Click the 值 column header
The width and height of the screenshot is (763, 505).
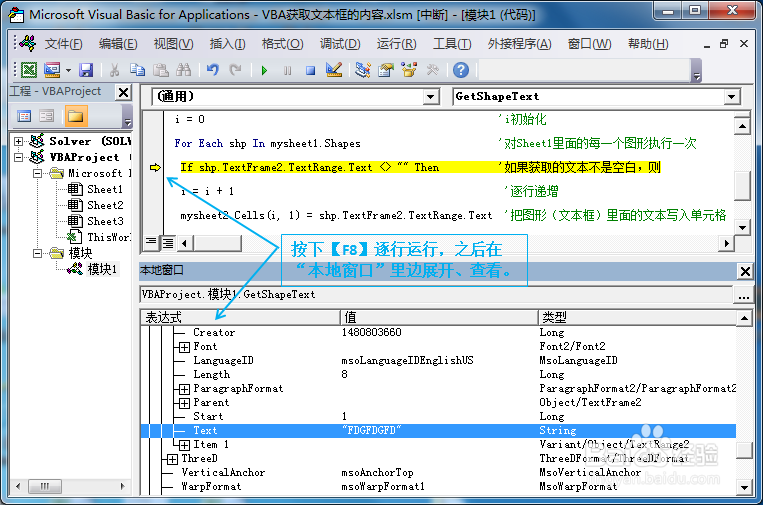coord(439,318)
